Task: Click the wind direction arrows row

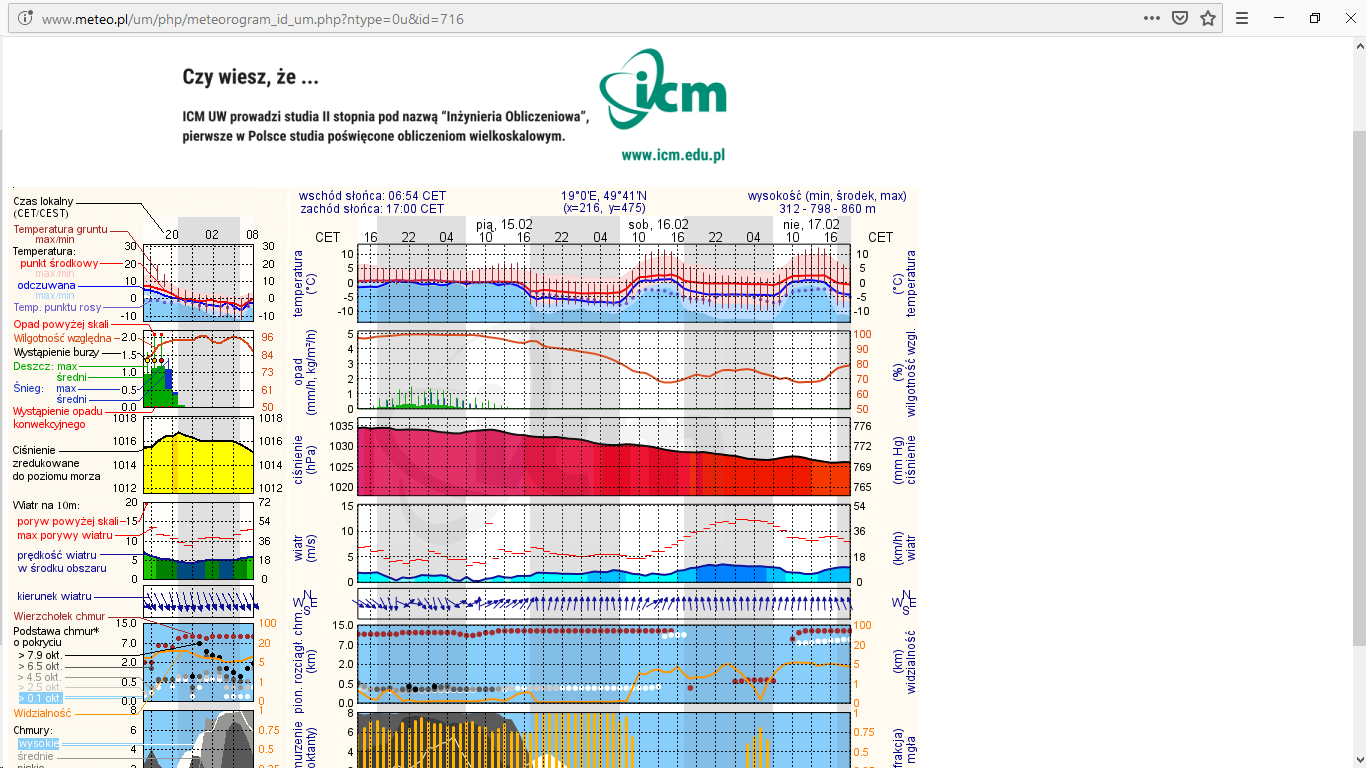Action: (x=604, y=602)
